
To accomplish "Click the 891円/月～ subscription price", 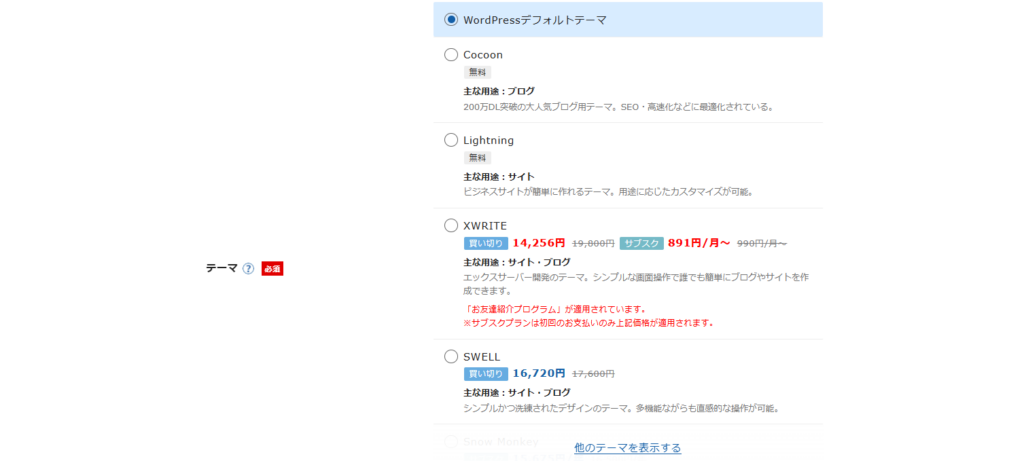I will point(699,243).
